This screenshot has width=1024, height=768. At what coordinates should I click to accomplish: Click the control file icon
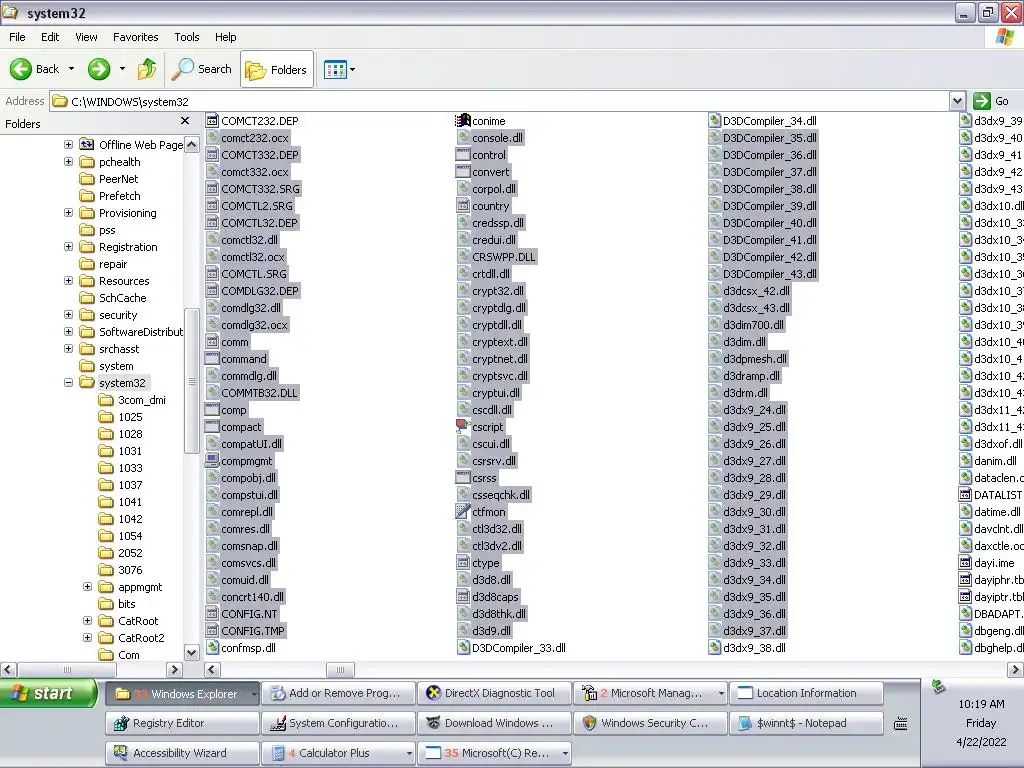462,155
